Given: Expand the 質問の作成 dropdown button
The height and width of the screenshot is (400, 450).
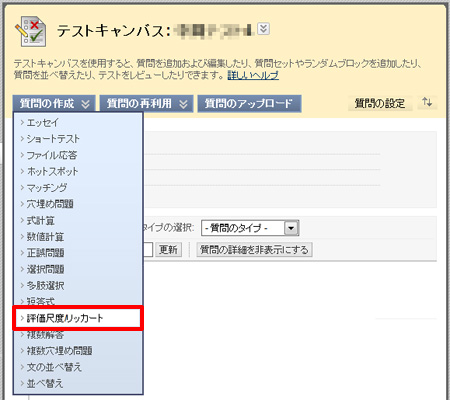Looking at the screenshot, I should 54,104.
